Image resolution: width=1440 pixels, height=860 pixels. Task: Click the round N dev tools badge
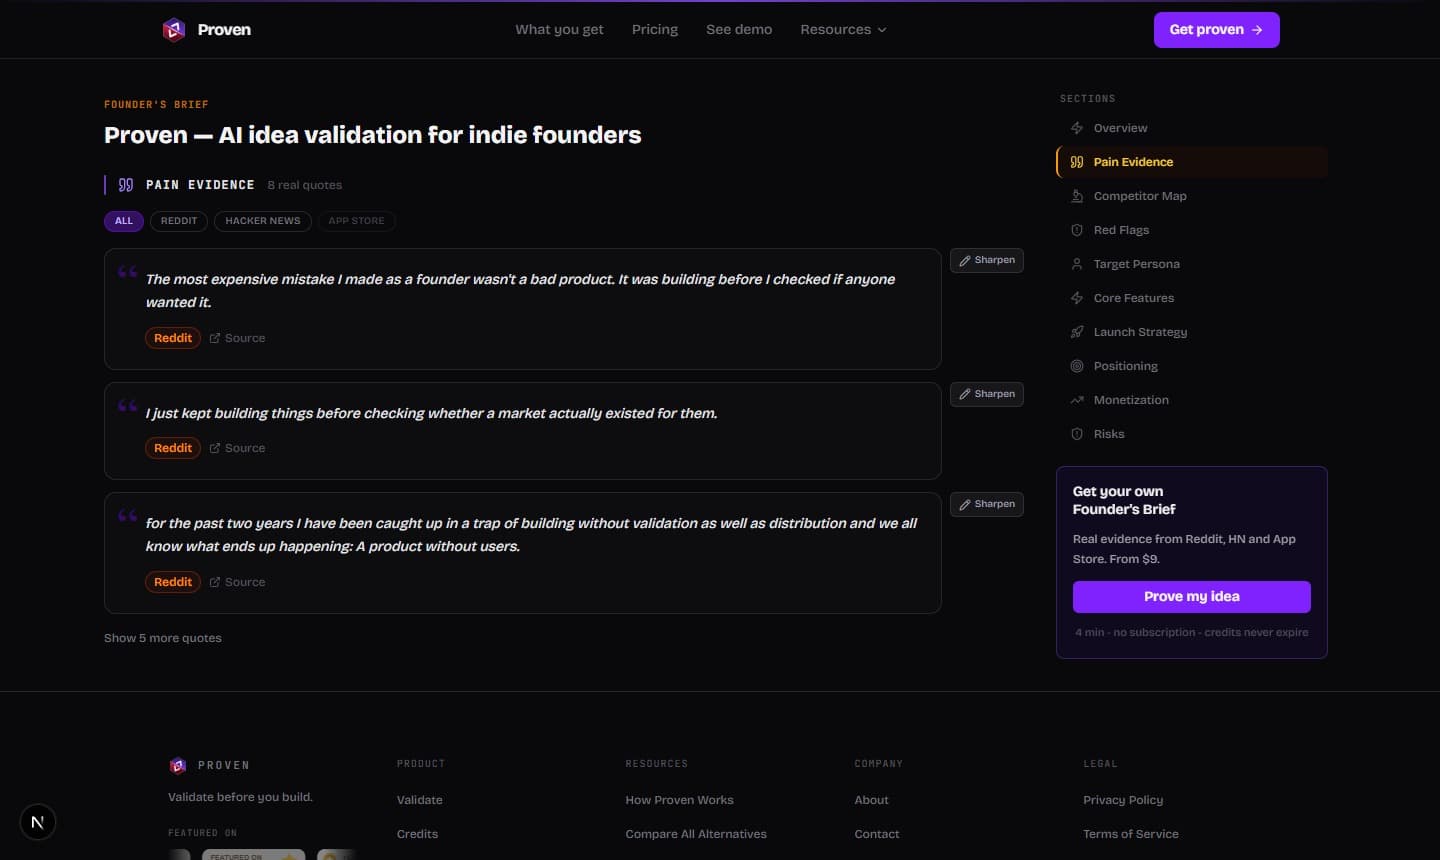pos(38,822)
